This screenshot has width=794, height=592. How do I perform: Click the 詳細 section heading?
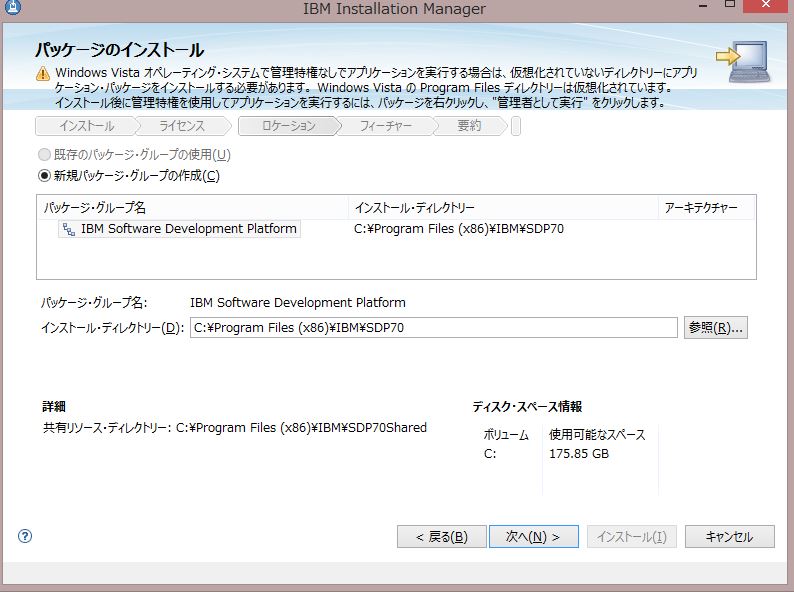(x=54, y=407)
